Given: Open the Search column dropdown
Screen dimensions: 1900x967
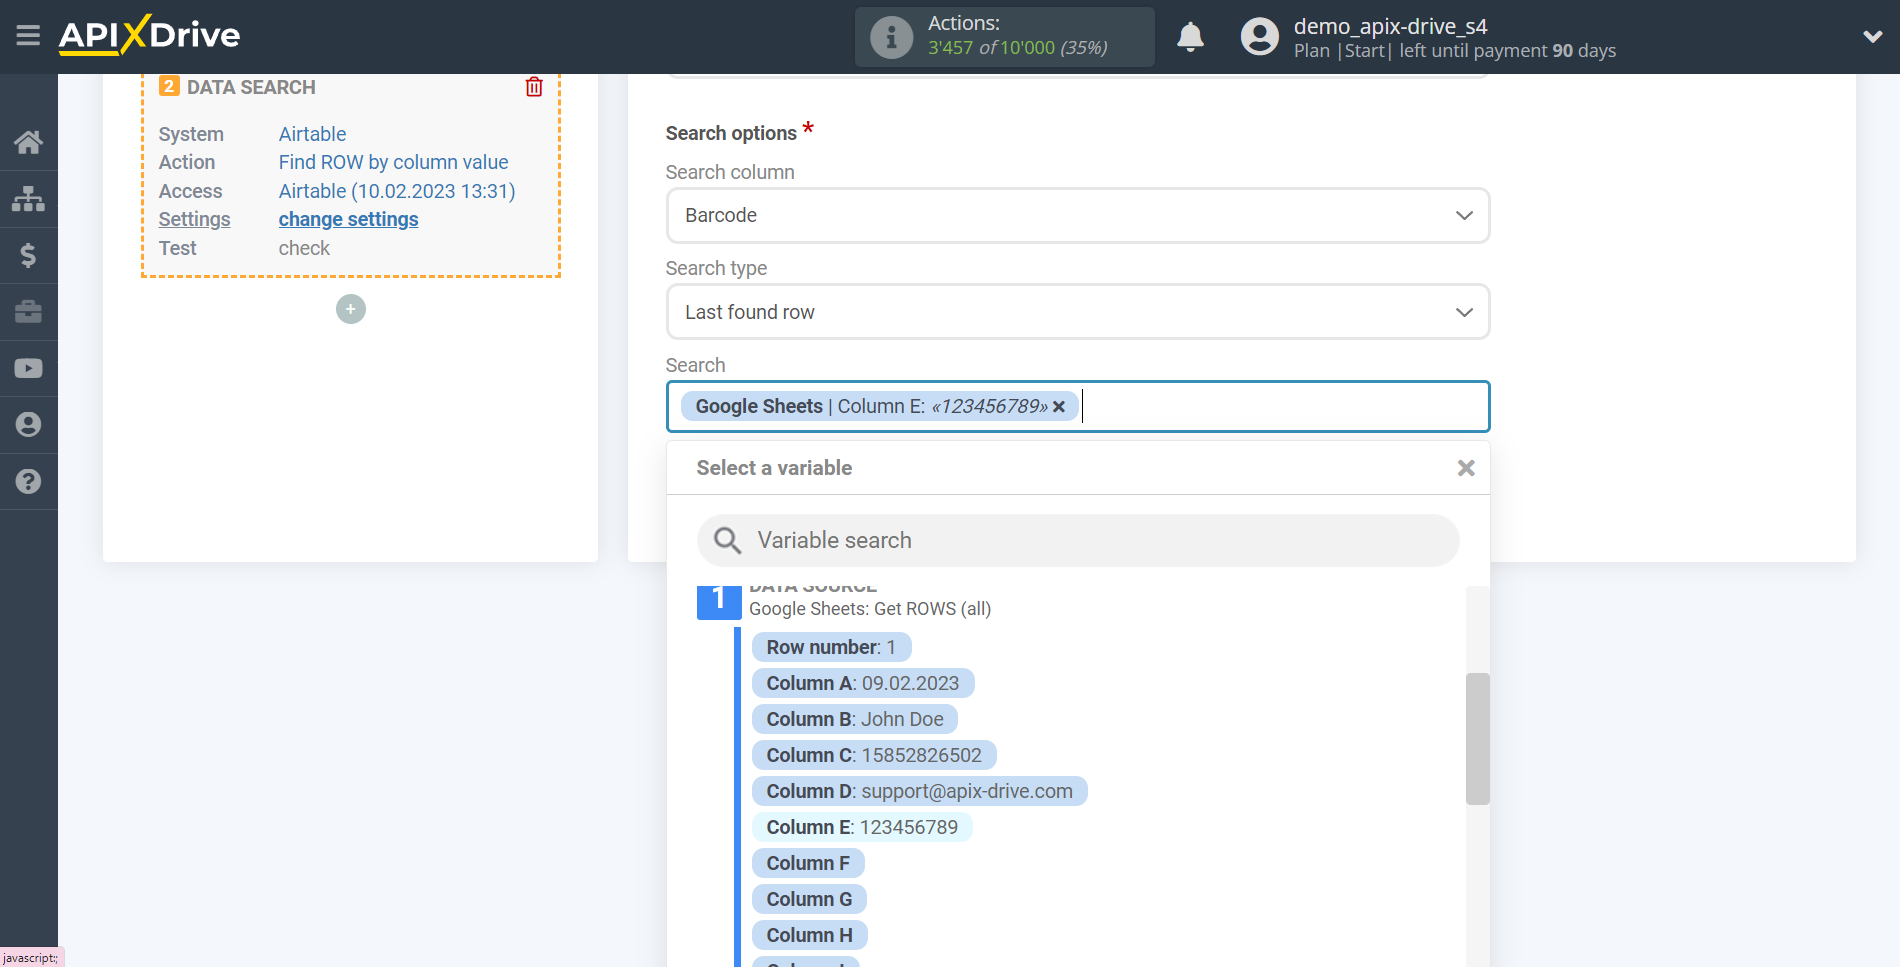Looking at the screenshot, I should coord(1078,215).
